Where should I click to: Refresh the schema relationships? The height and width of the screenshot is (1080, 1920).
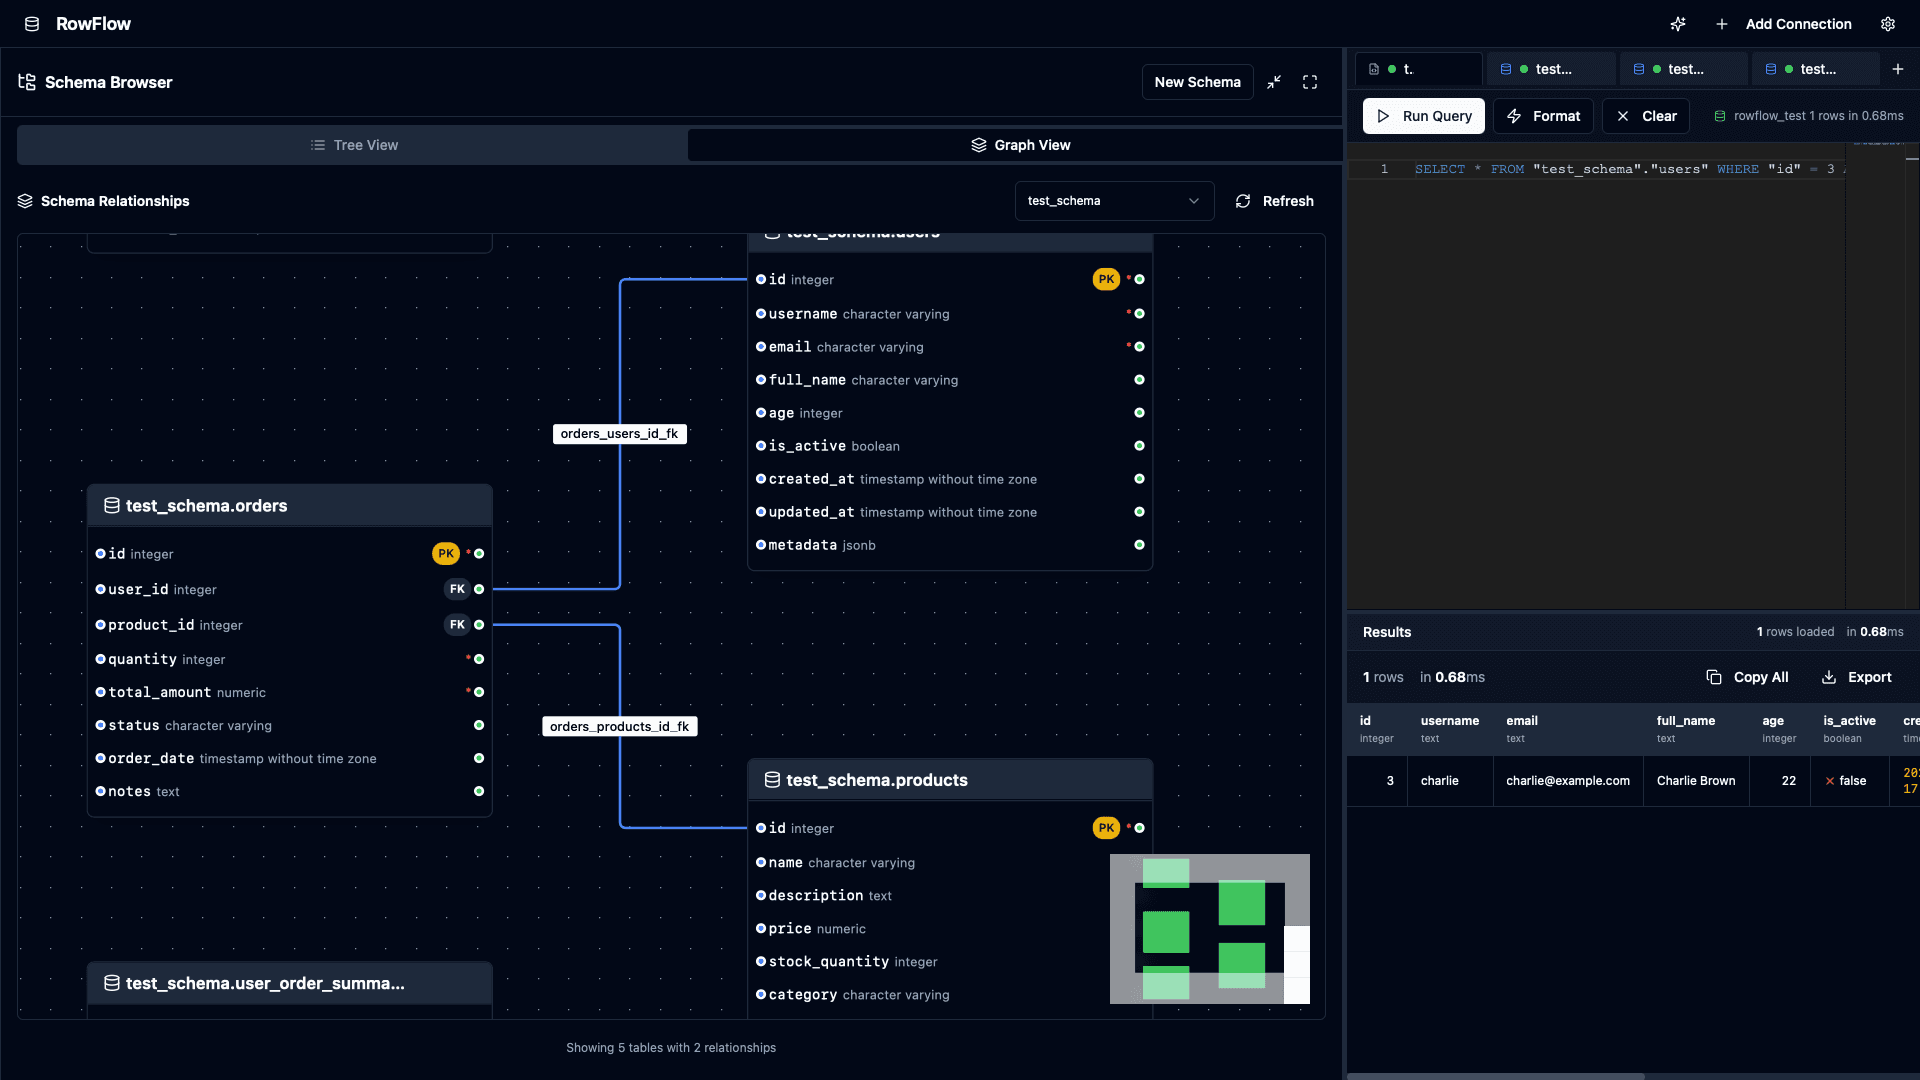(x=1276, y=201)
